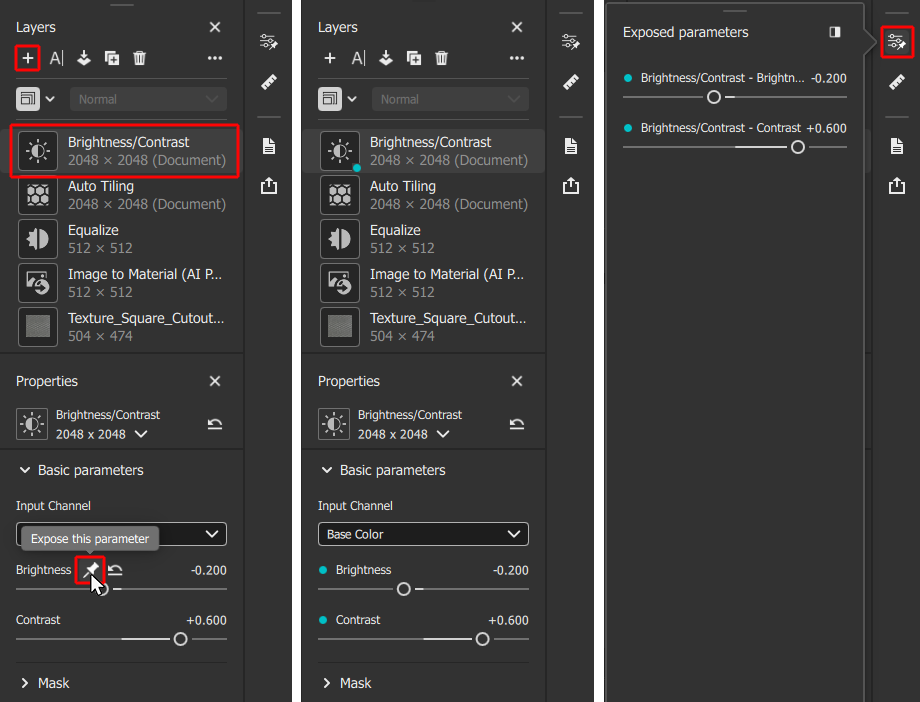Toggle teal dot beside Brightness in Properties

click(x=323, y=570)
